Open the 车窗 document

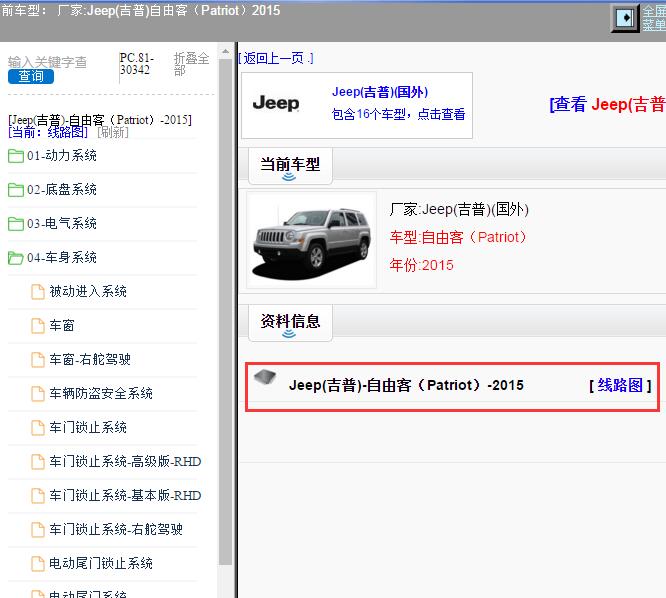click(62, 326)
